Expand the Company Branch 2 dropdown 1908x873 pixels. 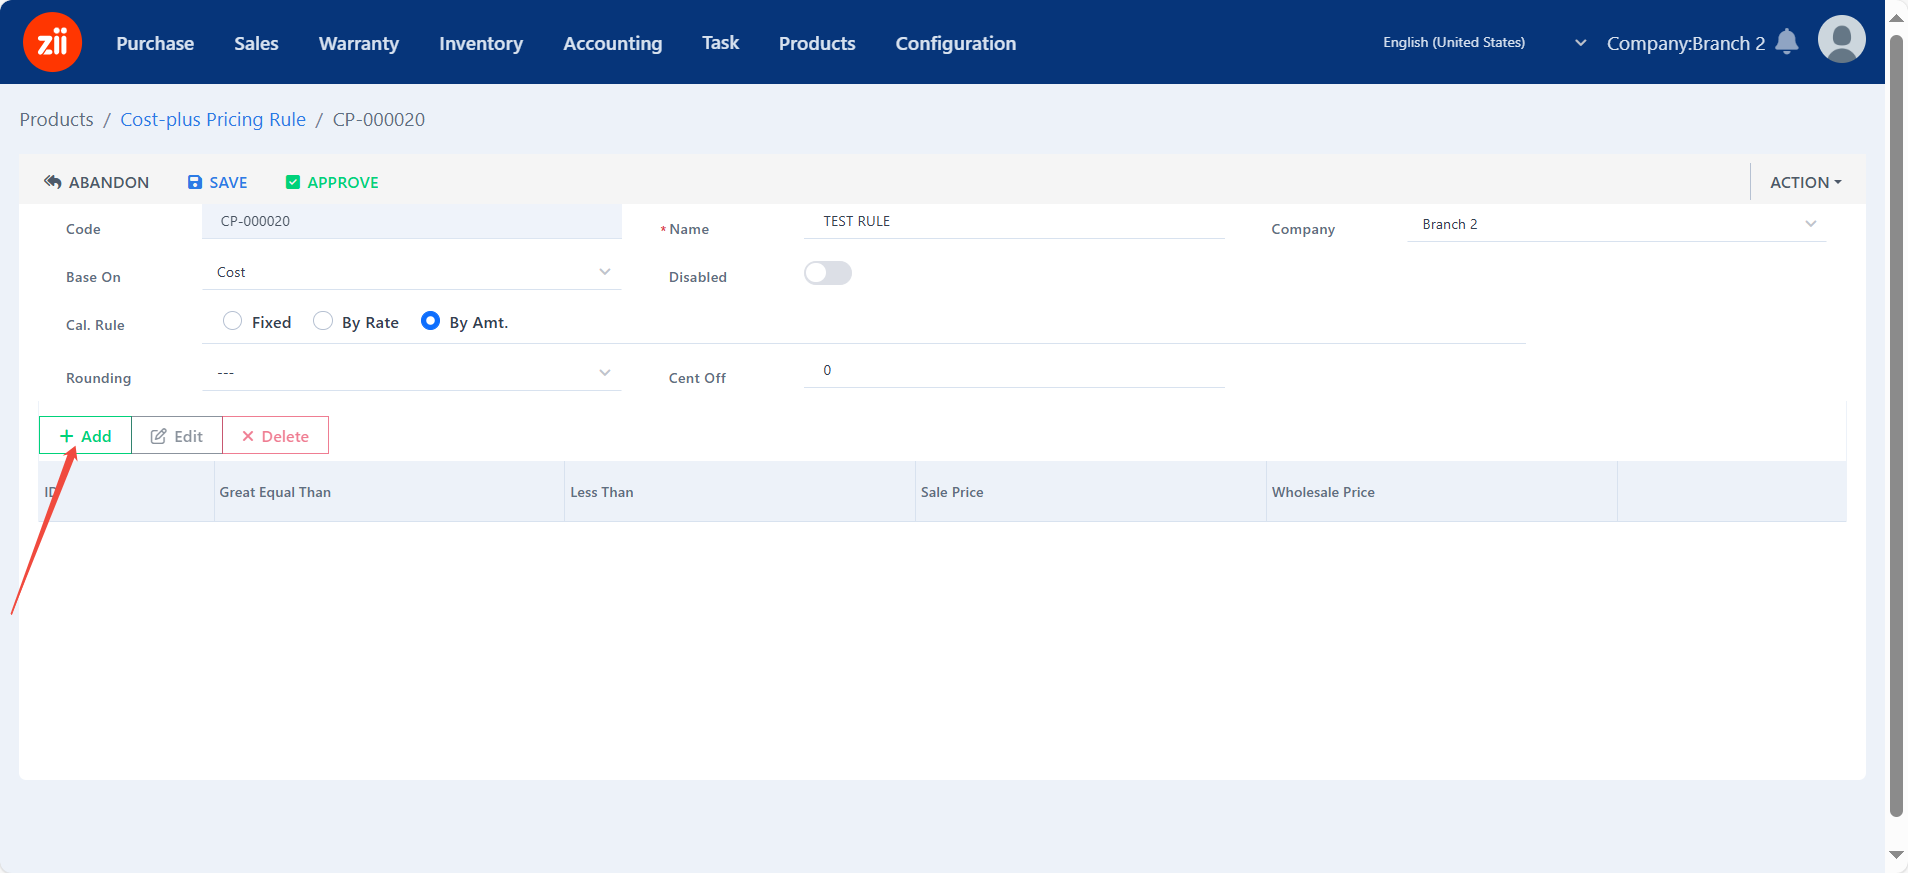tap(1616, 224)
